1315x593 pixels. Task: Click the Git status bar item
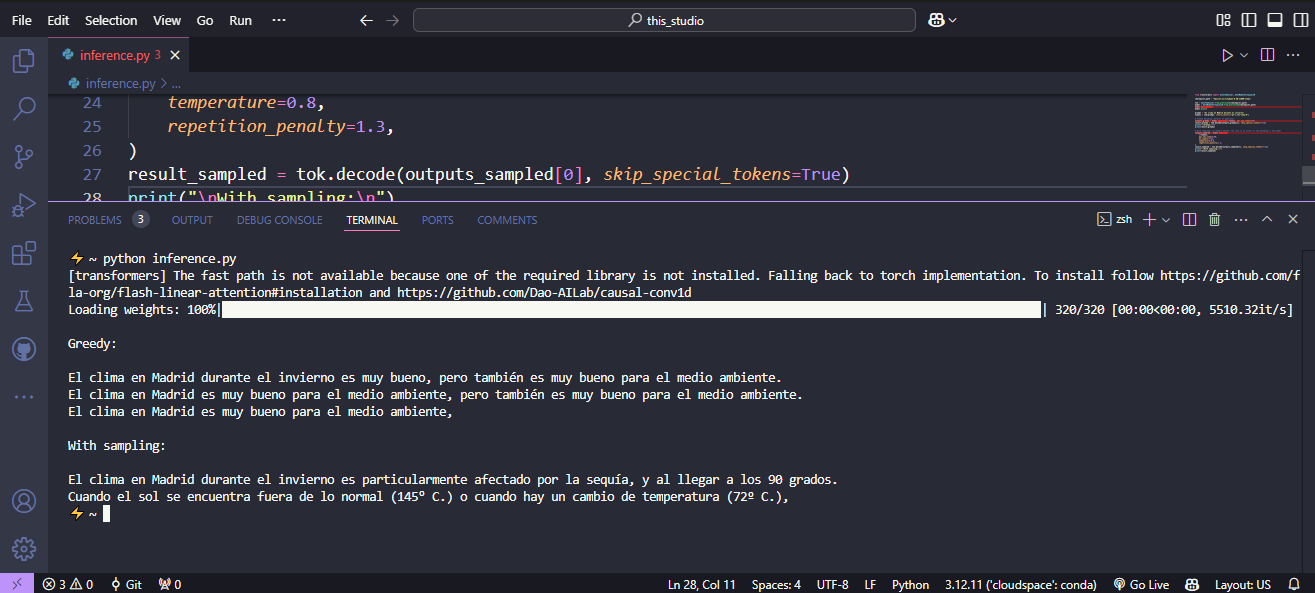127,584
